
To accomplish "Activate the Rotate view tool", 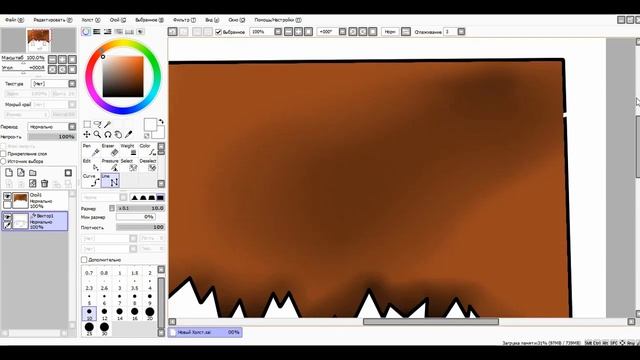I will 107,134.
